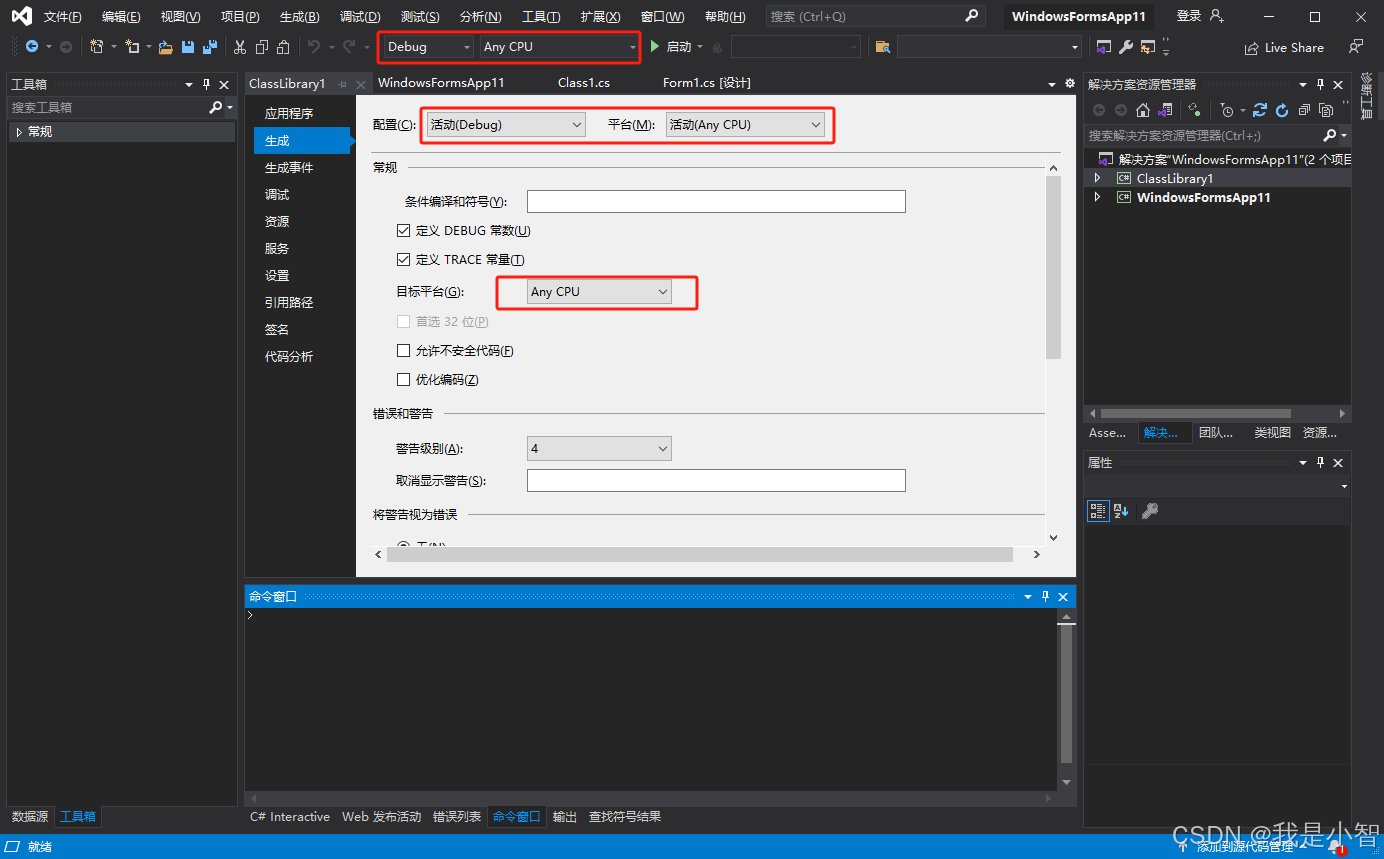
Task: Click the Property Pages wrench in Properties panel
Action: click(1150, 511)
